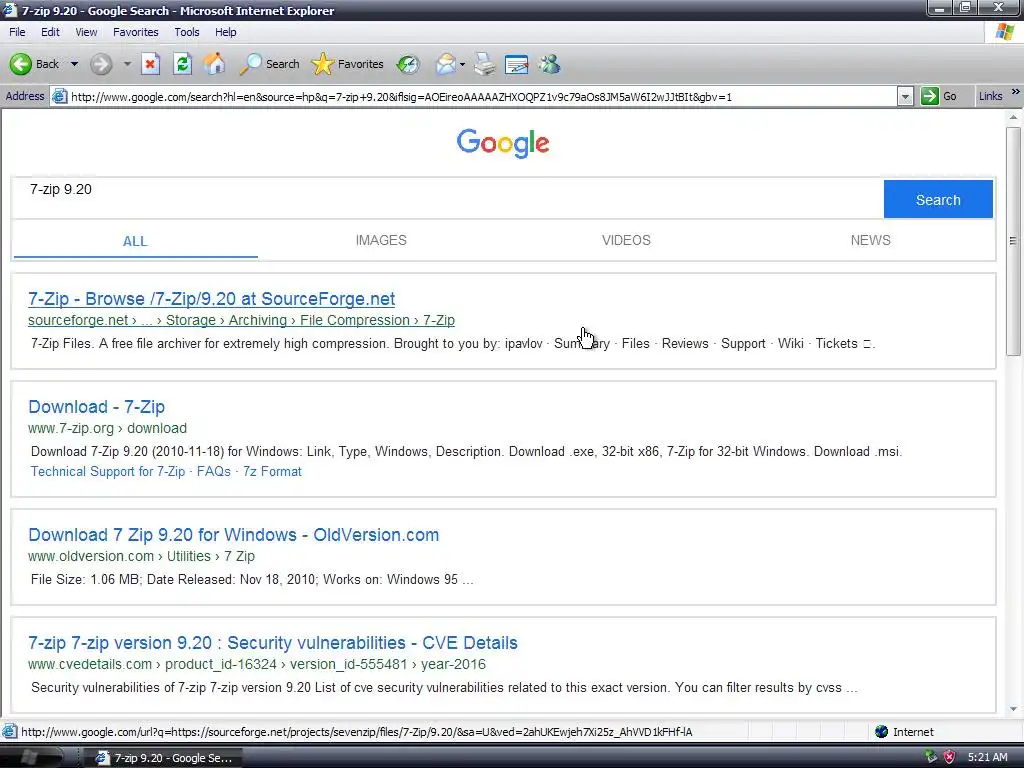Click the www.cvedetails.com URL text
The image size is (1024, 768).
coord(90,664)
